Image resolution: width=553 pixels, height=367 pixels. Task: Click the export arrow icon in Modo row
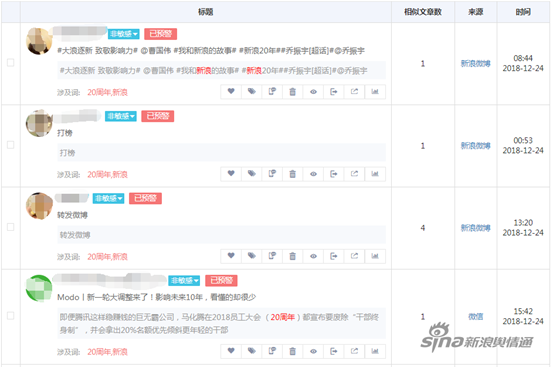pos(334,351)
